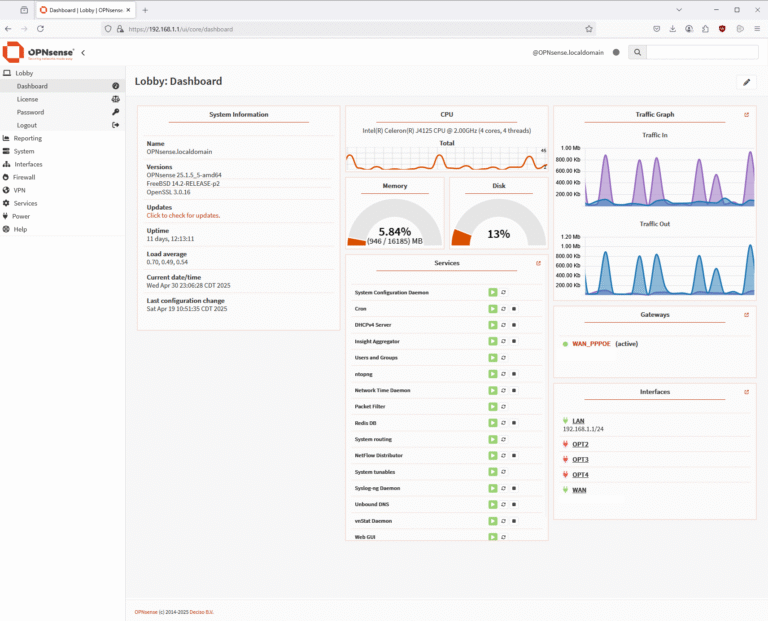This screenshot has width=768, height=621.
Task: Open the browser hamburger menu
Action: pyautogui.click(x=757, y=29)
